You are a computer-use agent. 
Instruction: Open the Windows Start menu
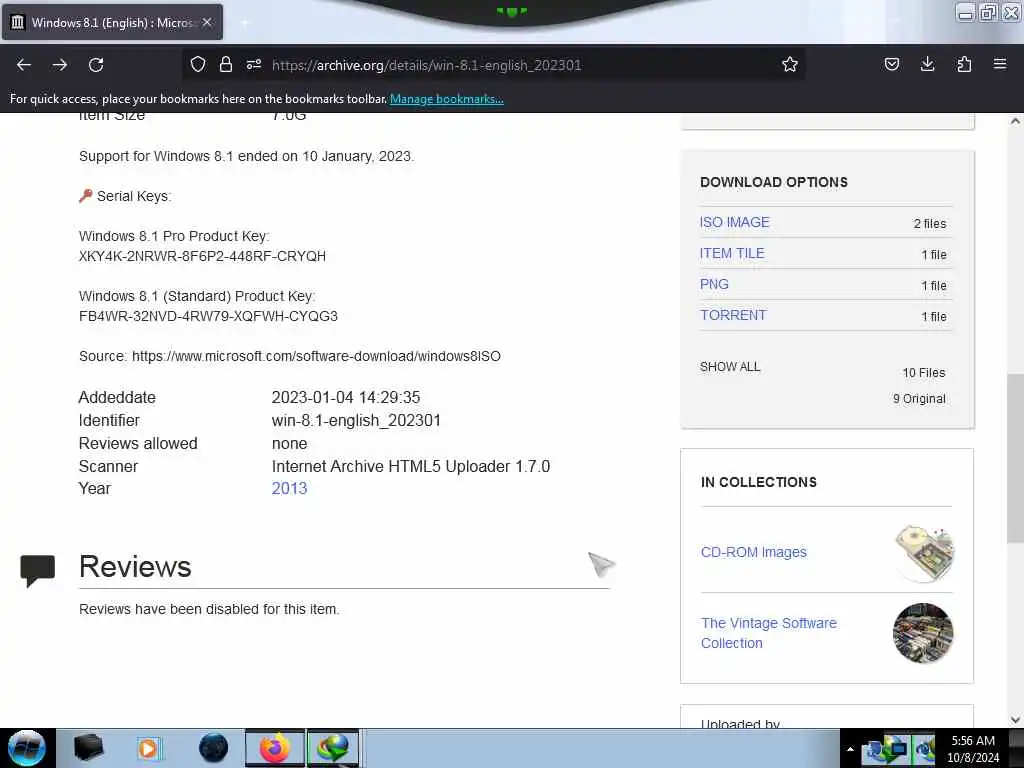pyautogui.click(x=27, y=748)
